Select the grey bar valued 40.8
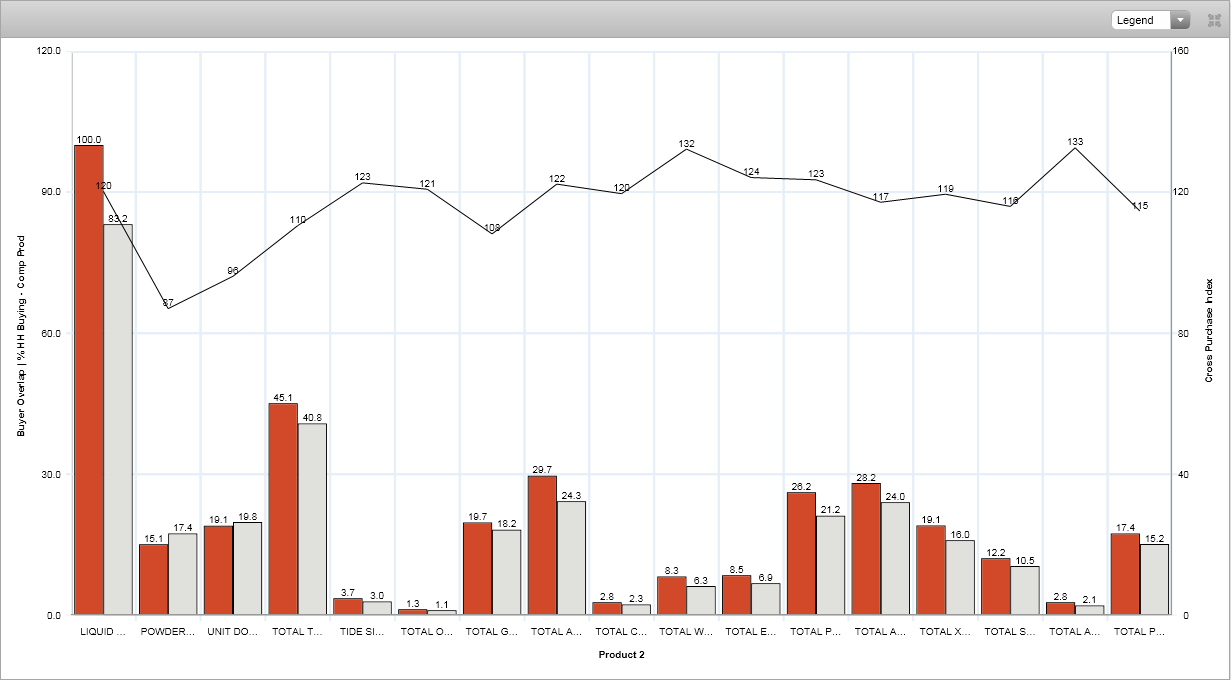1232x684 pixels. coord(312,518)
